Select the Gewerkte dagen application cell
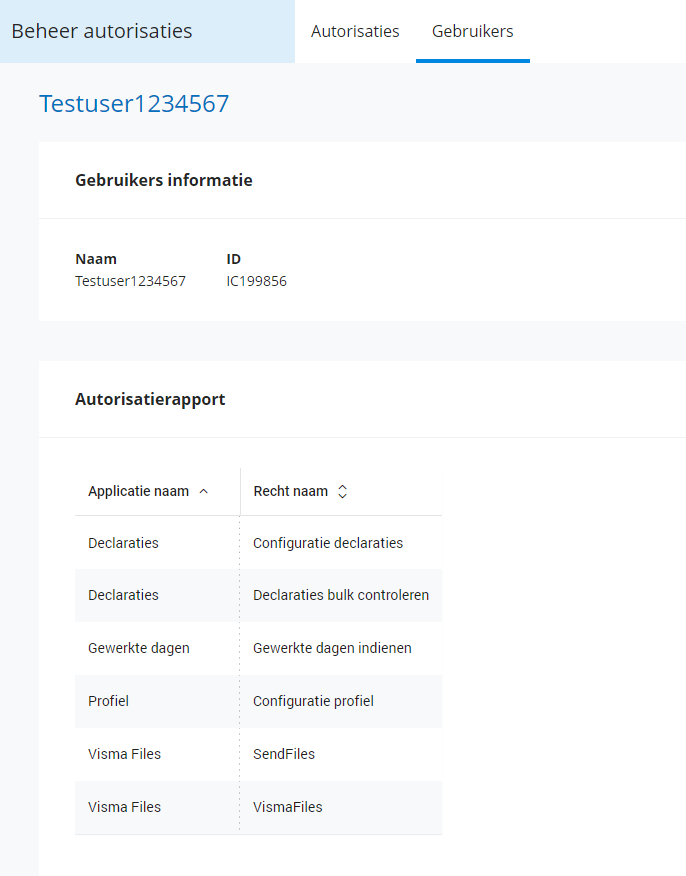Image resolution: width=686 pixels, height=876 pixels. tap(138, 648)
